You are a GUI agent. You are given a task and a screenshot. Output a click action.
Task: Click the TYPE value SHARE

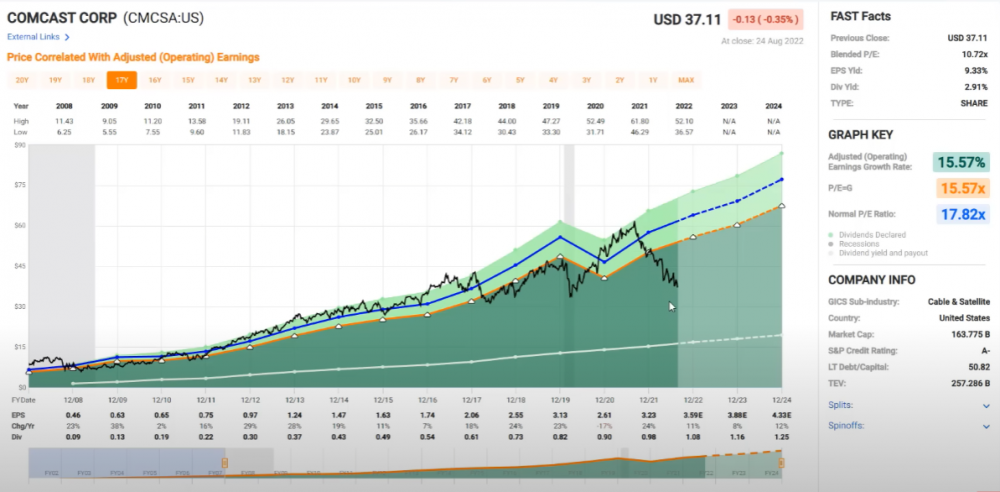tap(976, 103)
